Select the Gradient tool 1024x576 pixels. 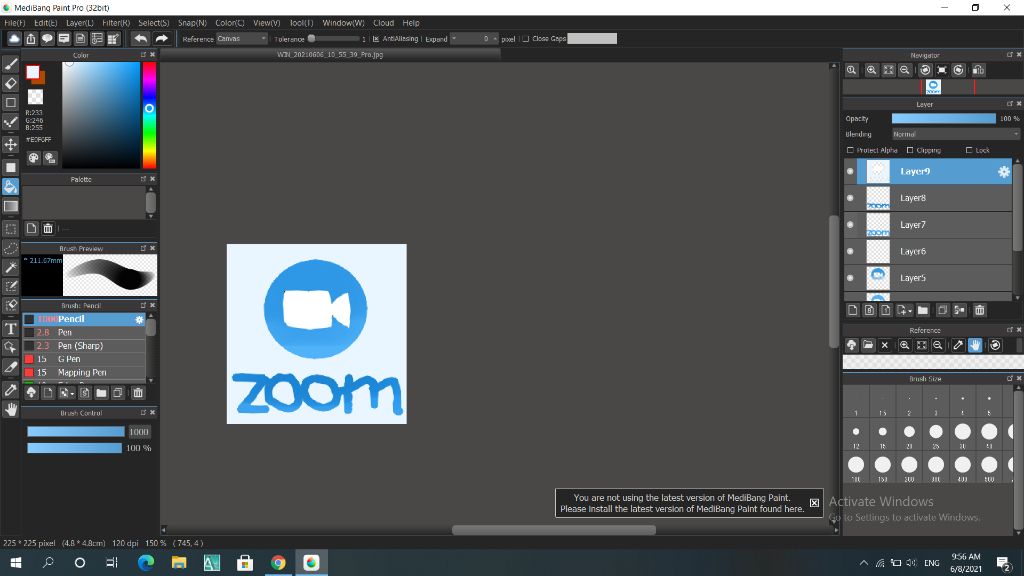(10, 206)
